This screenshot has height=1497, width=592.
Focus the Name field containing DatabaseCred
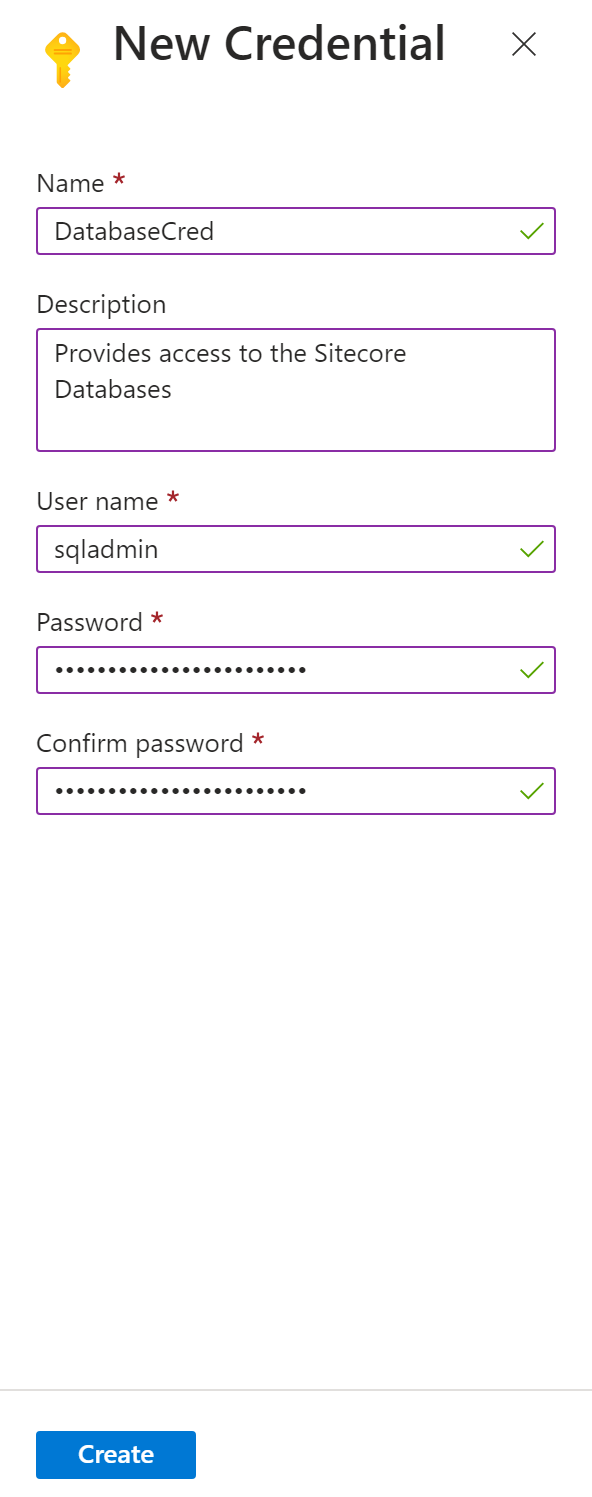coord(296,231)
